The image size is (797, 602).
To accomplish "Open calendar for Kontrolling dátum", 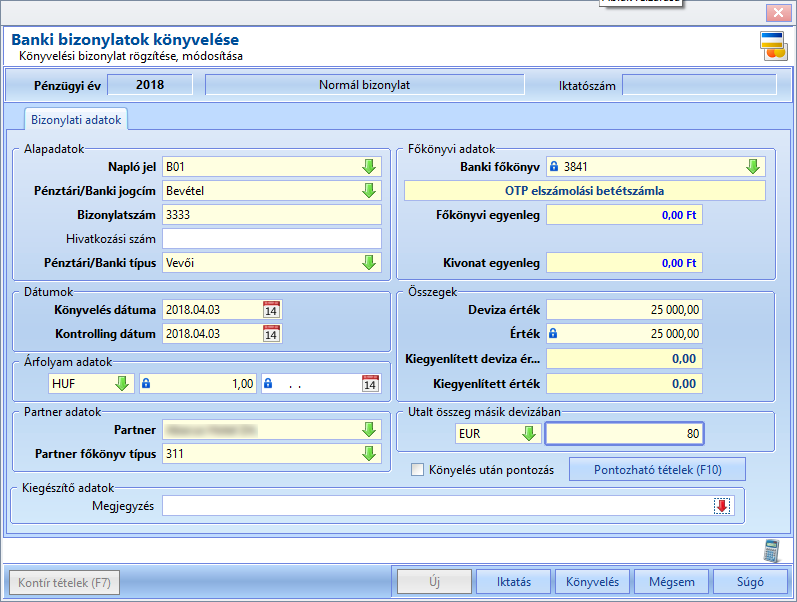I will click(x=271, y=334).
